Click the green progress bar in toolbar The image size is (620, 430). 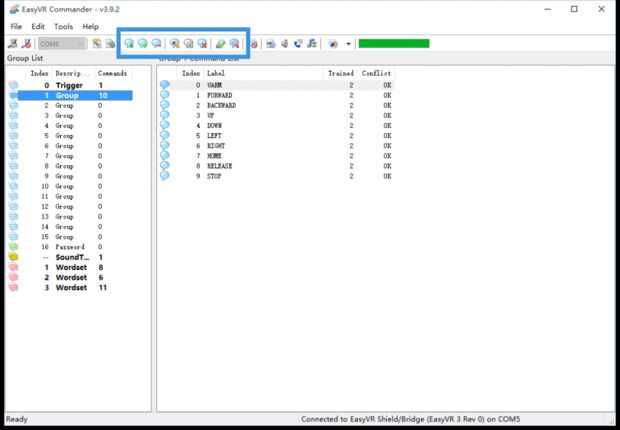tap(394, 44)
